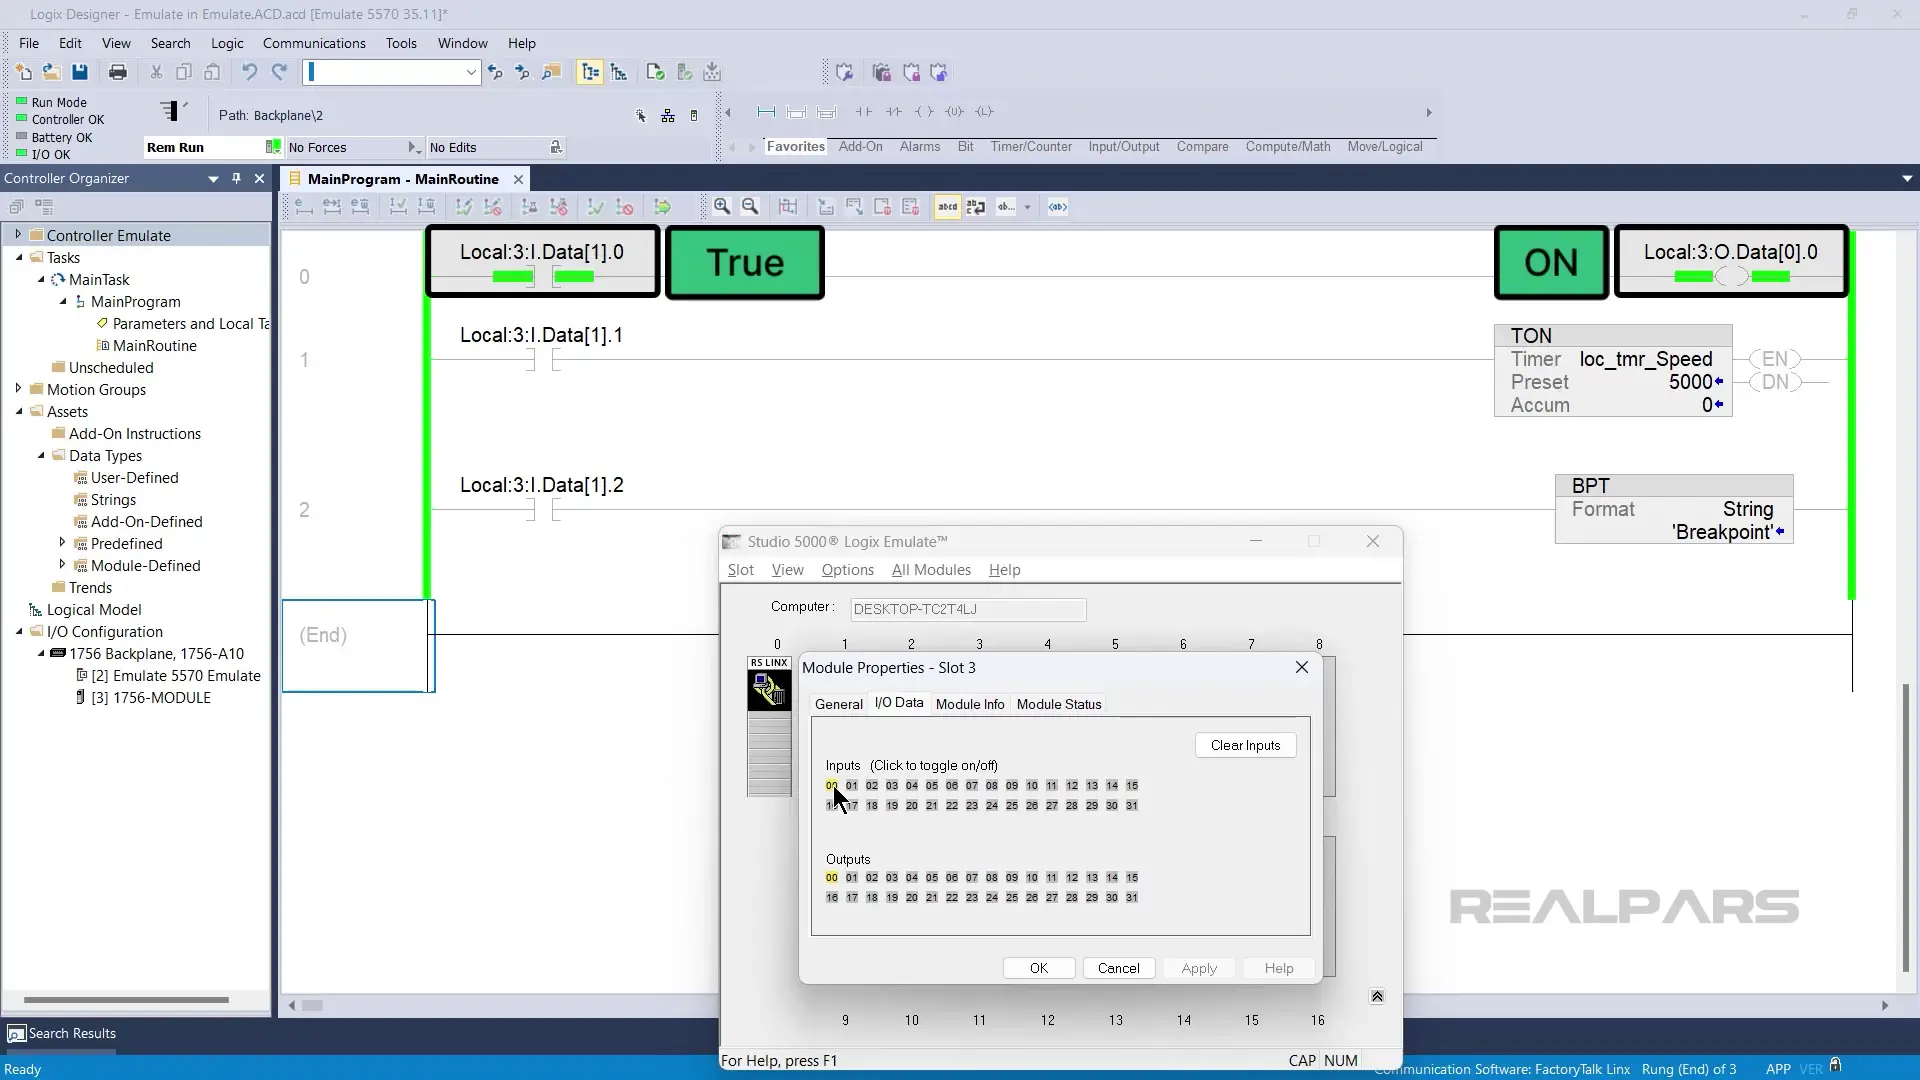Click the Clear Inputs button
Screen dimensions: 1920x1080
tap(1245, 745)
